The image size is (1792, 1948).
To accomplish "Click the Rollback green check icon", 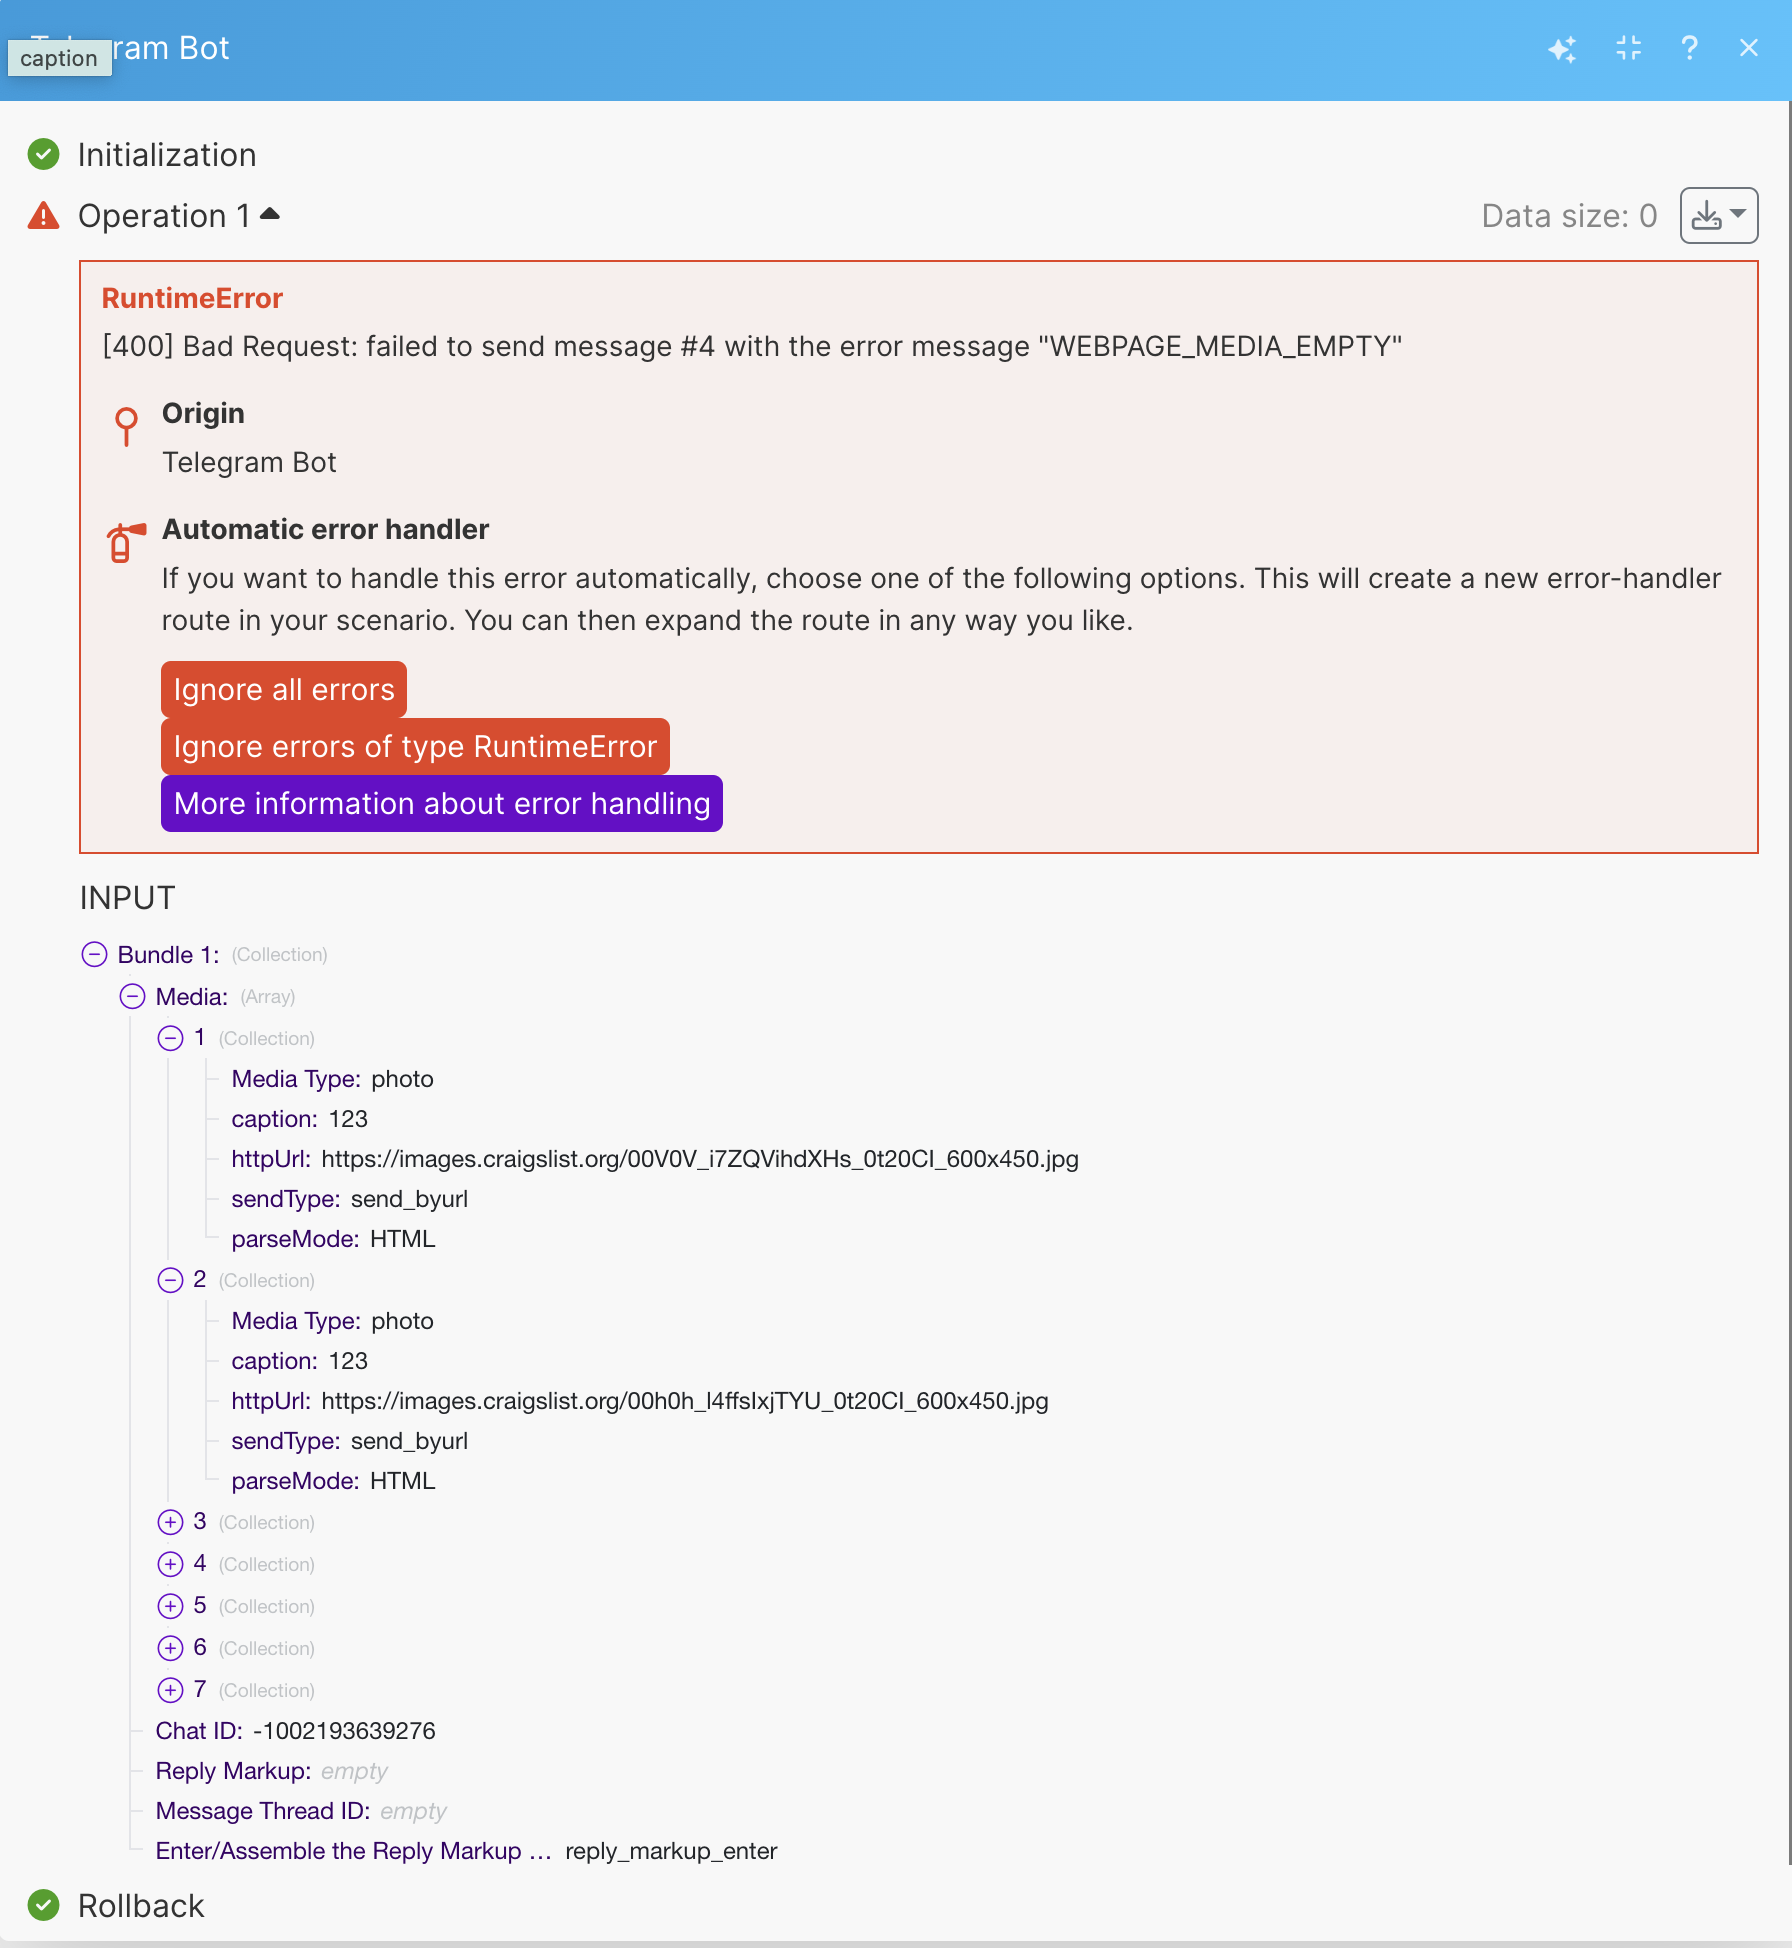I will point(43,1905).
